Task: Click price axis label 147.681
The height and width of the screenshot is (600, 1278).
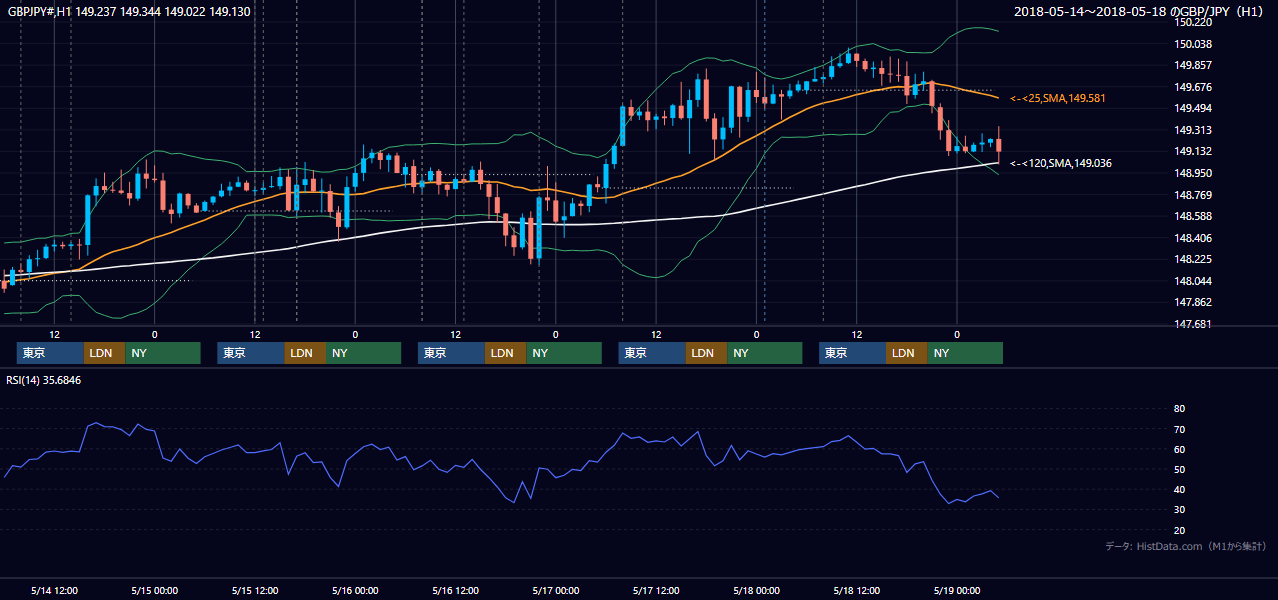Action: pos(1195,324)
